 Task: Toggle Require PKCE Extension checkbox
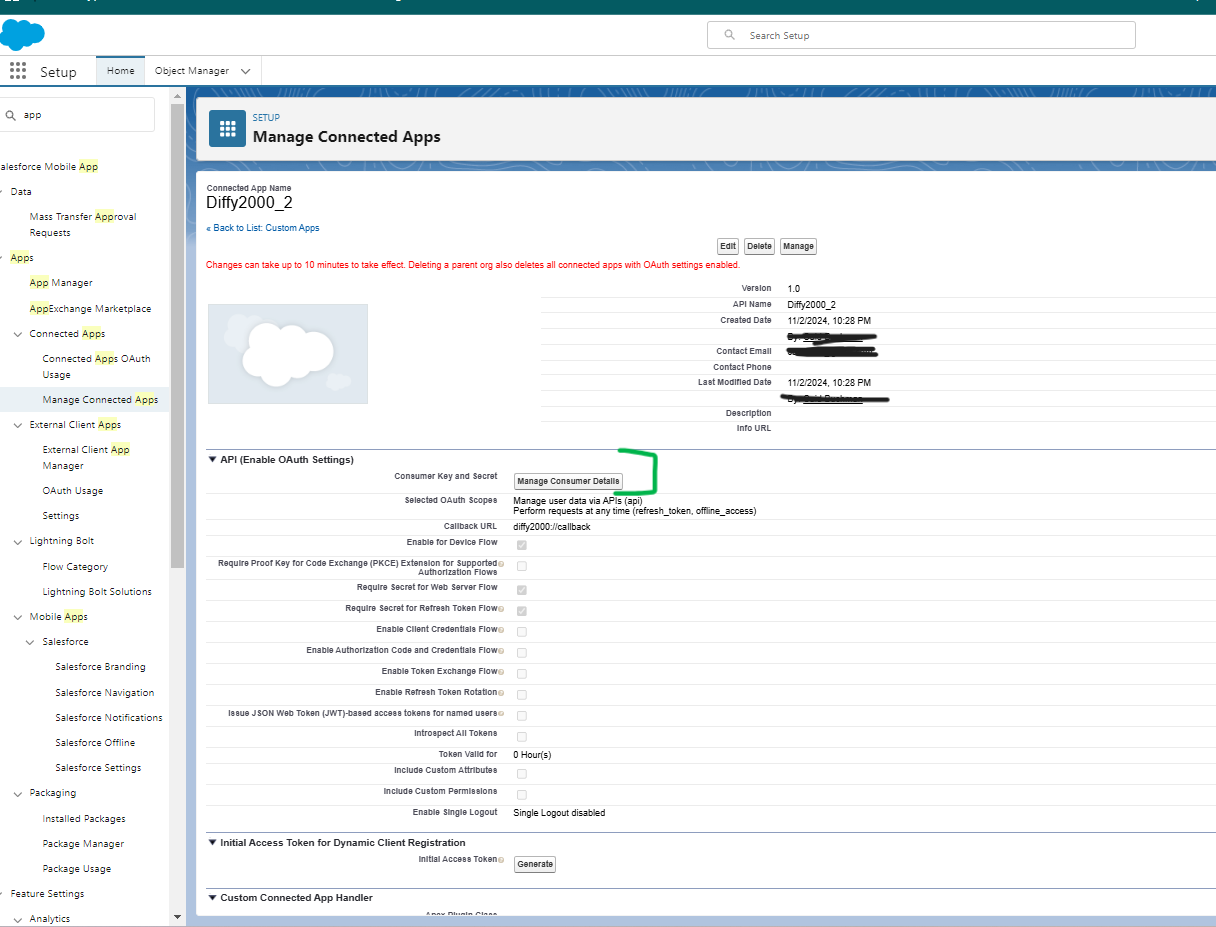click(x=521, y=566)
